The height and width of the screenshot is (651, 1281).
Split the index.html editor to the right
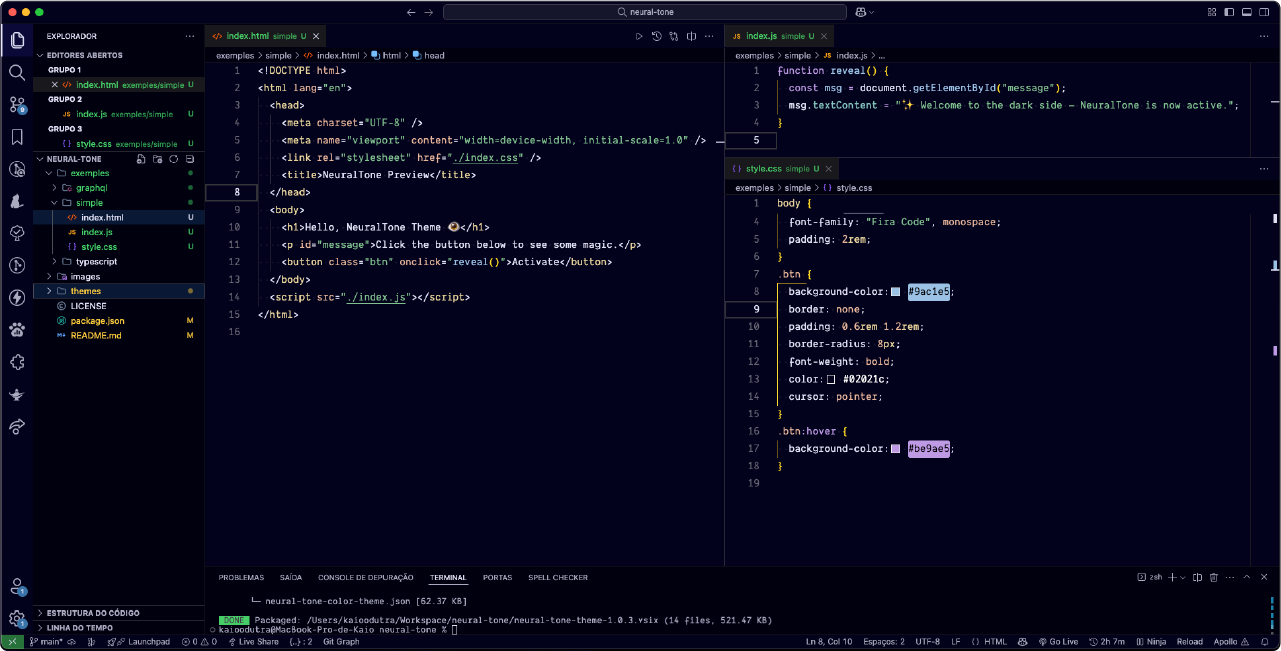tap(690, 36)
